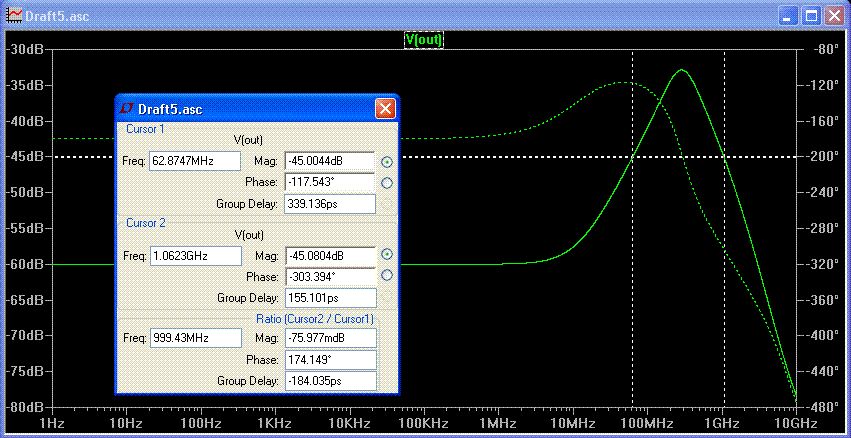The image size is (851, 438).
Task: Click the LTspice icon in cursor dialog title bar
Action: pos(128,108)
